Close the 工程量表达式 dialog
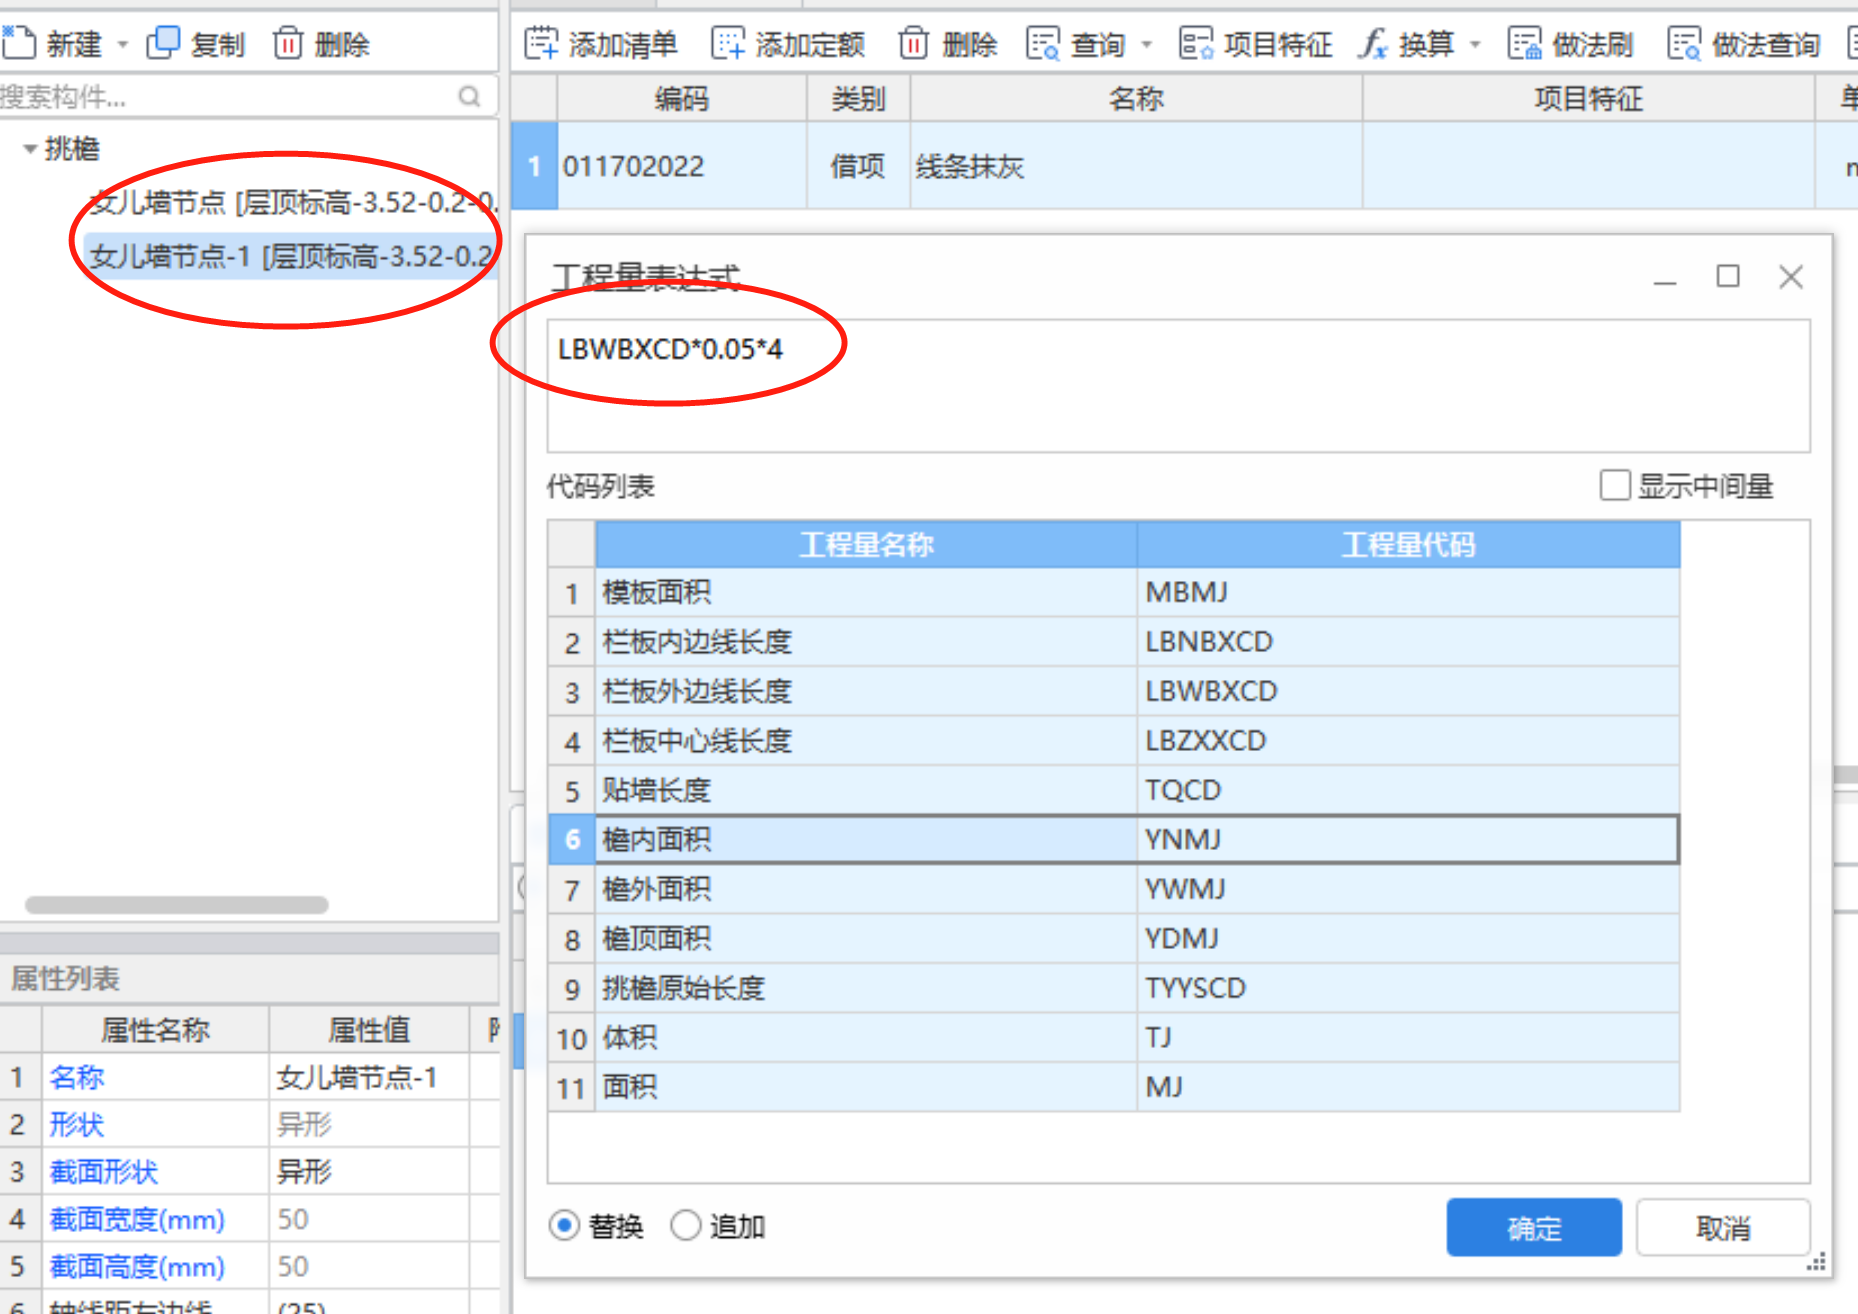 click(x=1791, y=277)
